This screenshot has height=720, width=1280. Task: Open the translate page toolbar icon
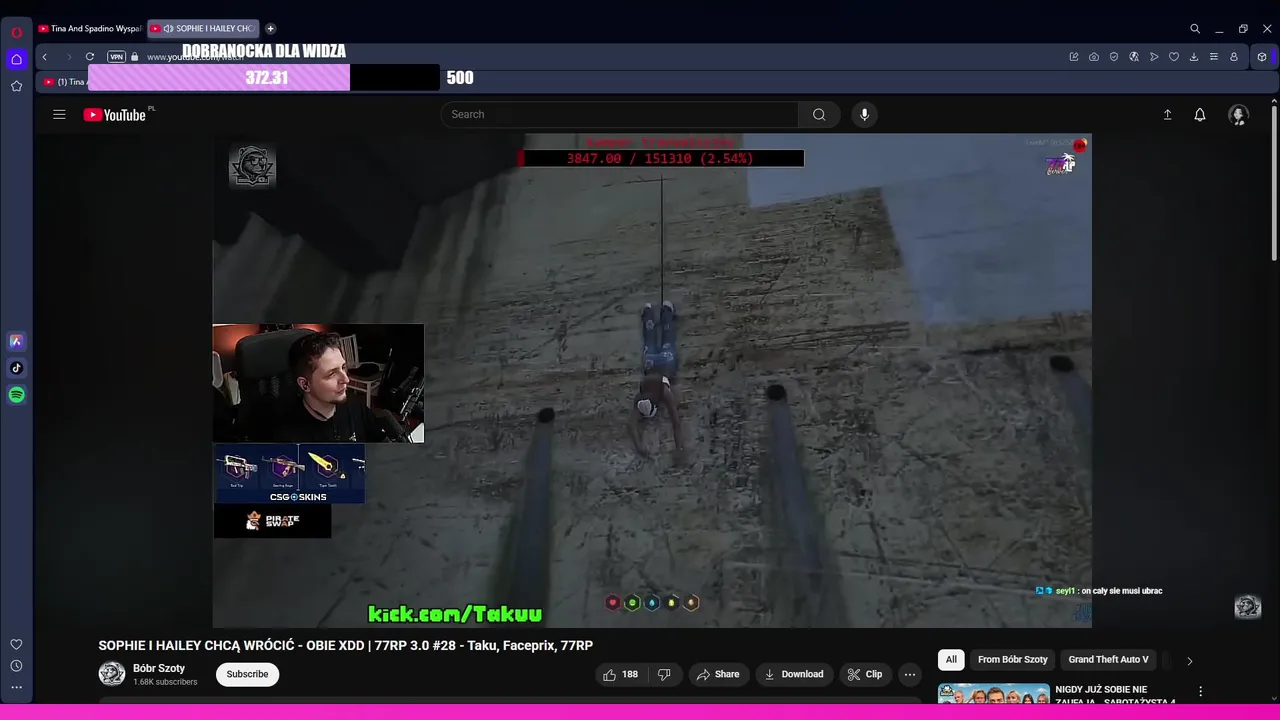pos(1134,57)
